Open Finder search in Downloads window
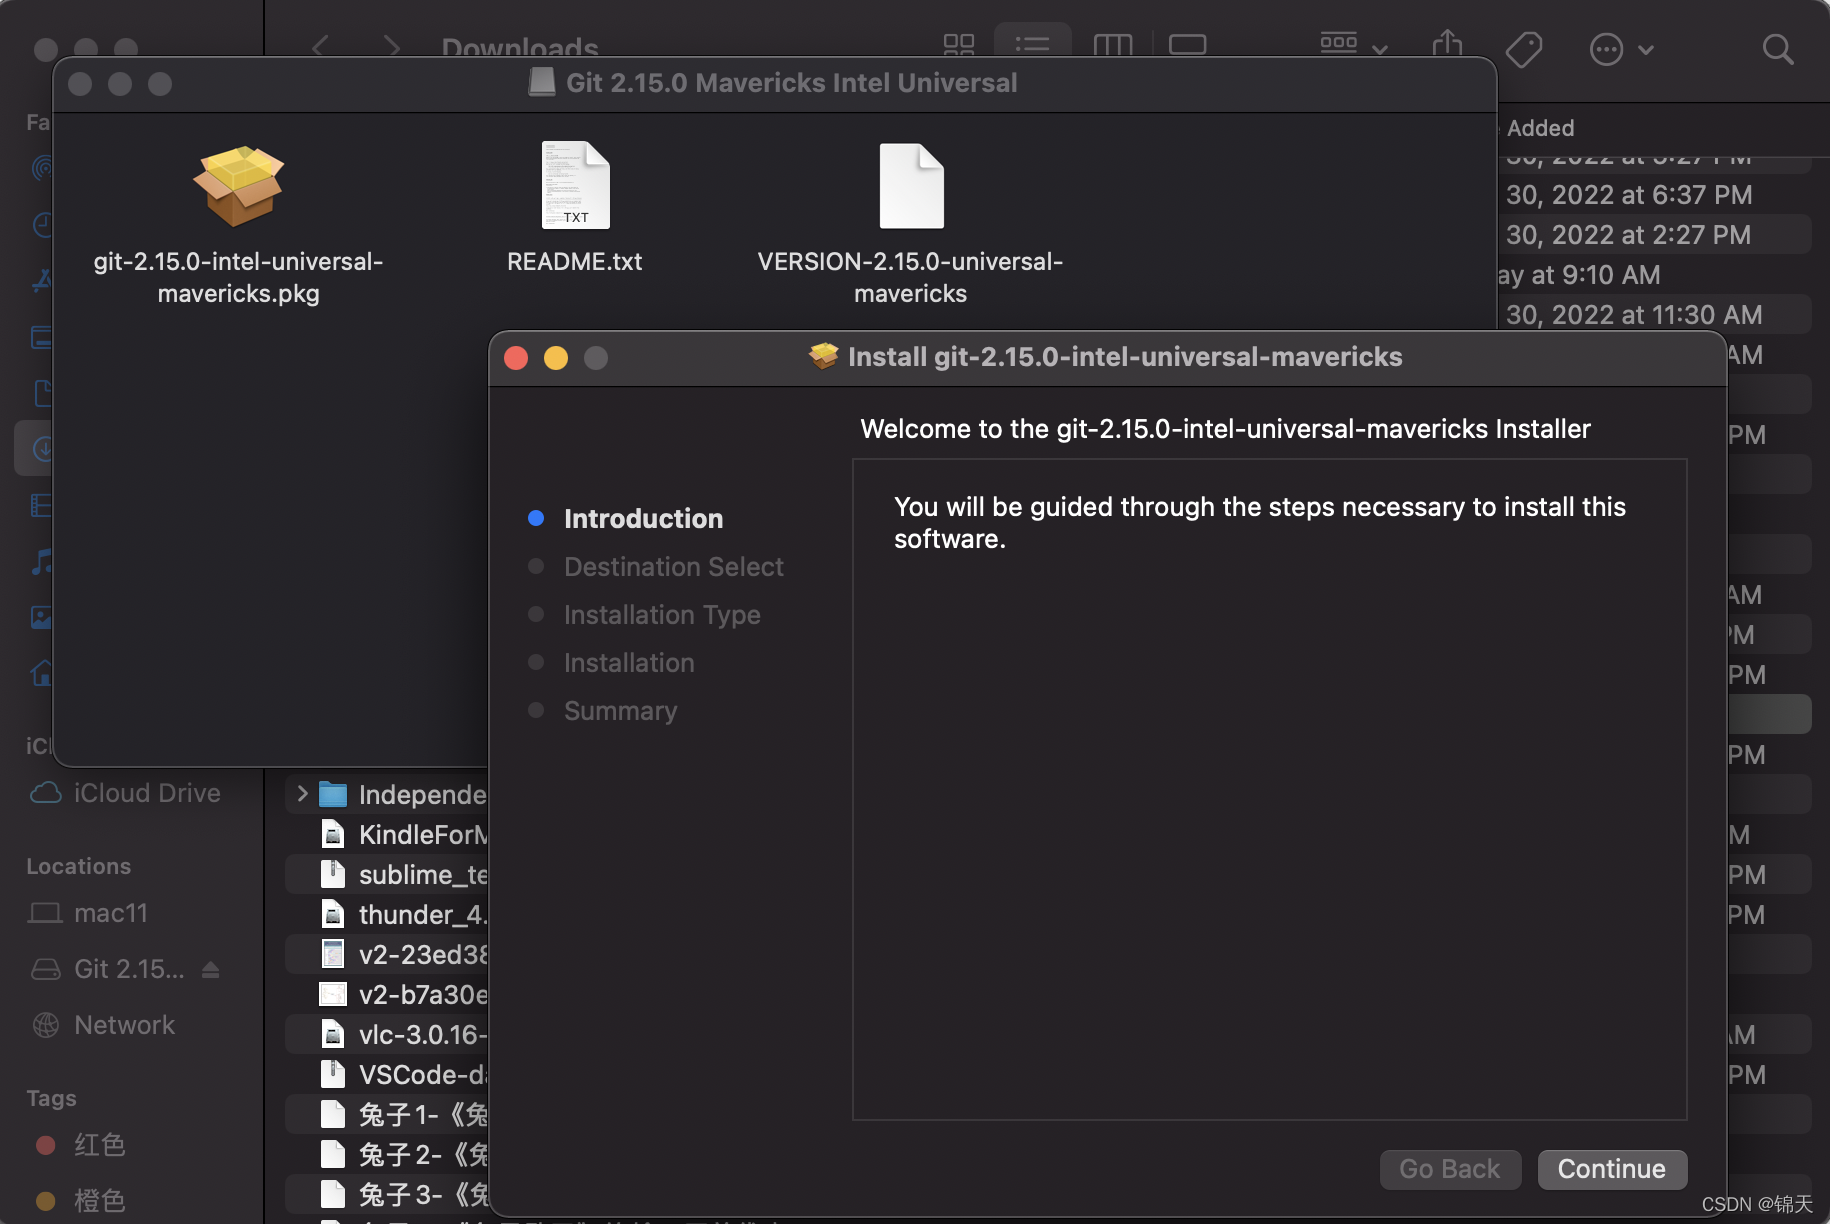 point(1777,49)
